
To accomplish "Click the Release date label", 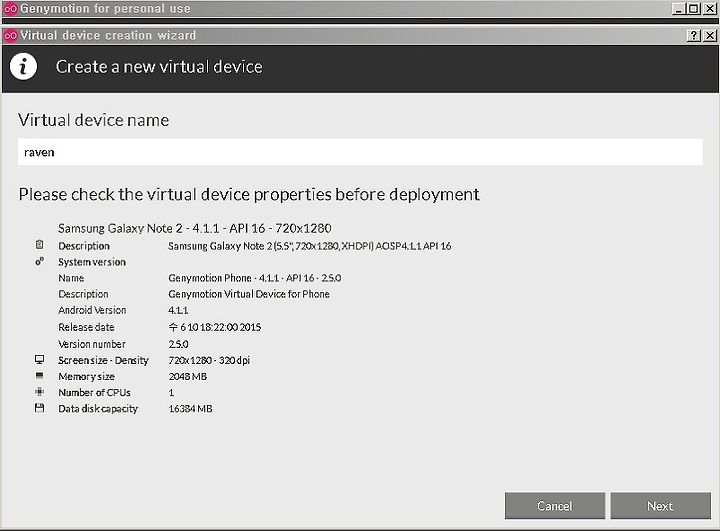I will [86, 327].
